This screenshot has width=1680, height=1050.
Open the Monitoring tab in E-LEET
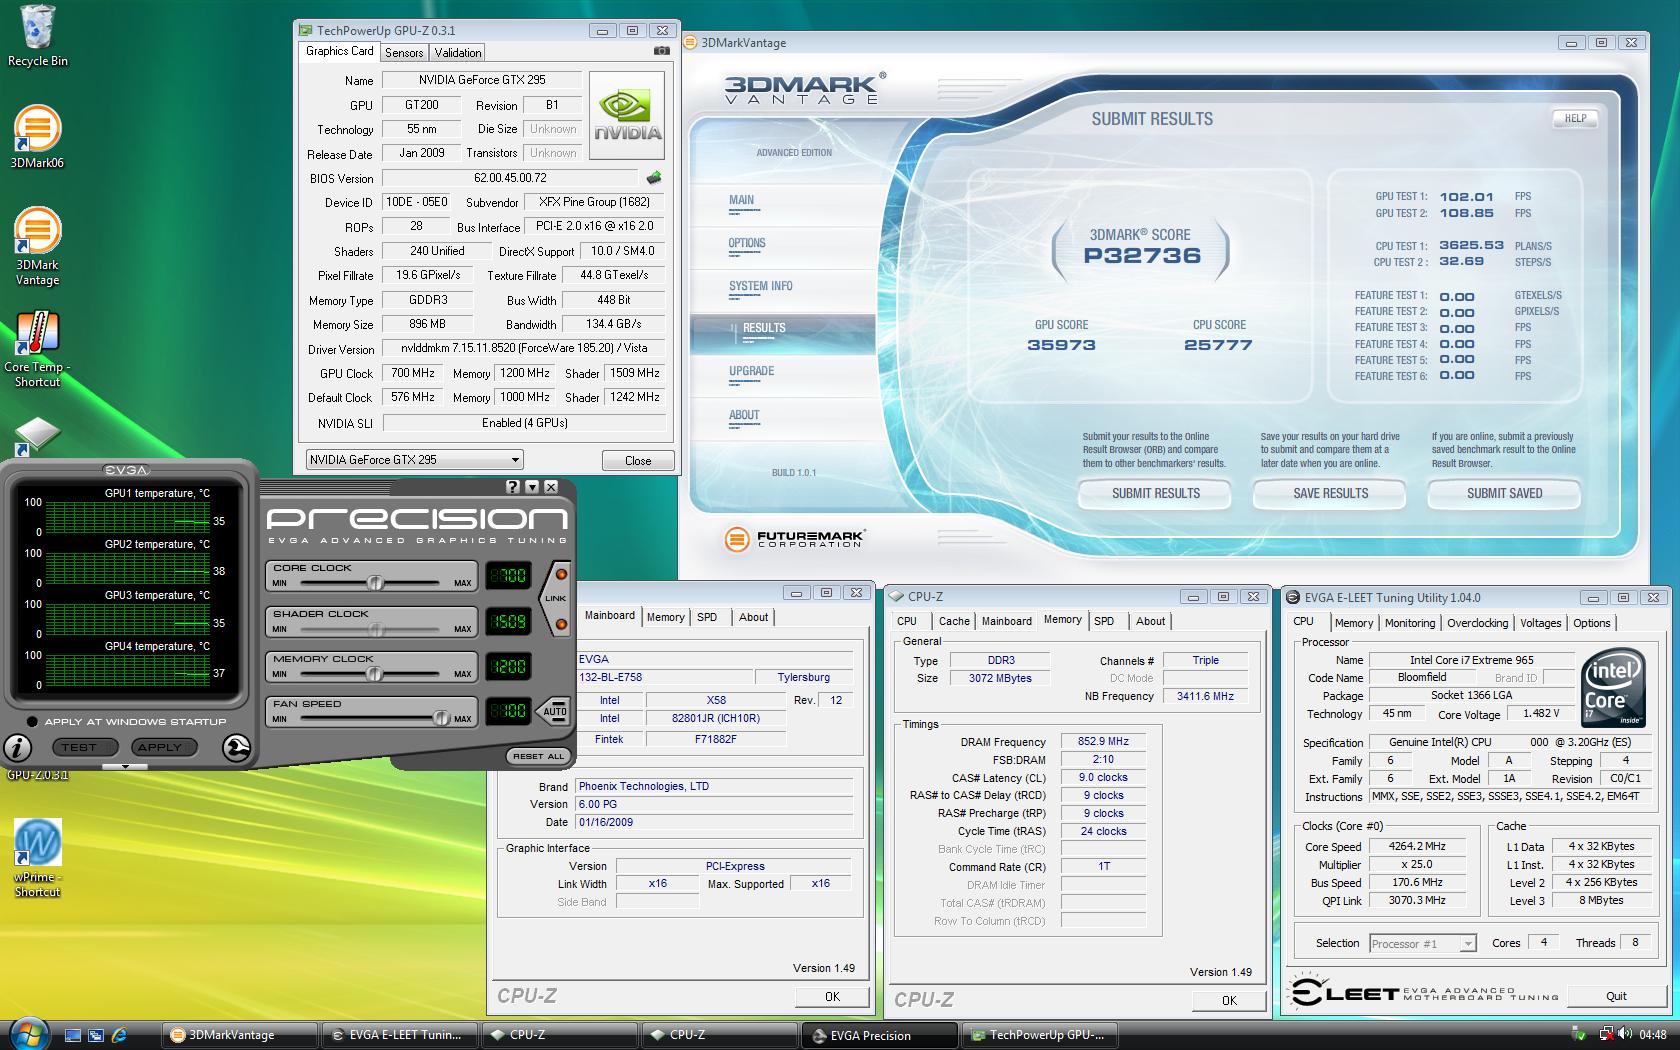(1410, 623)
